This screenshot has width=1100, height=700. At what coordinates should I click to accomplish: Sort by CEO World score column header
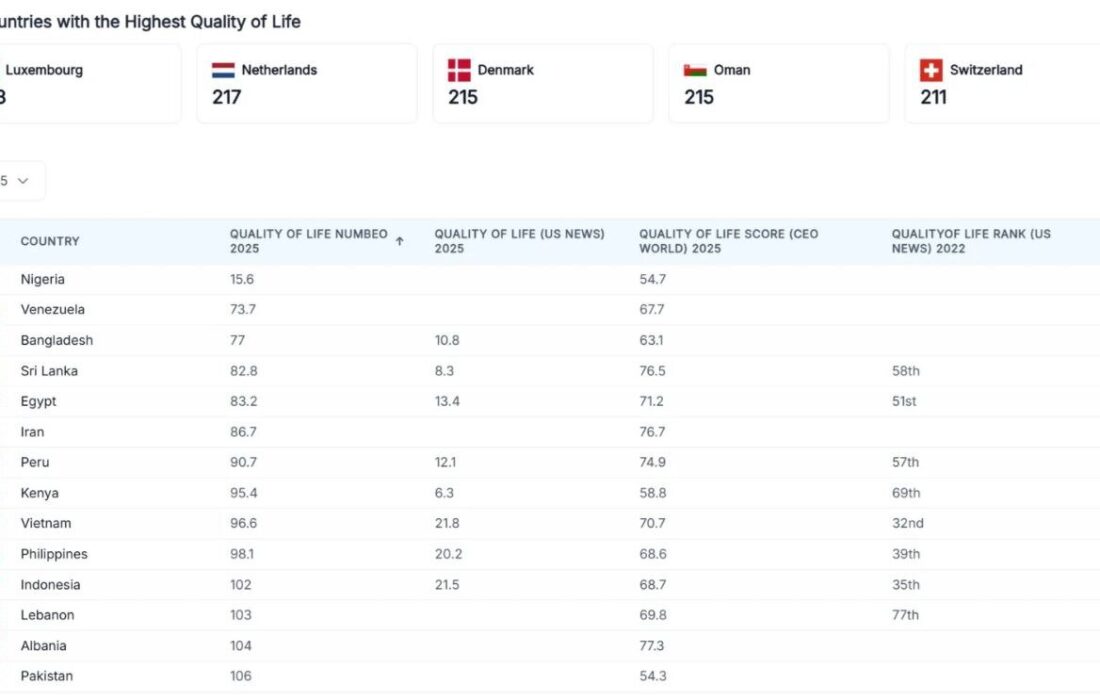click(x=728, y=241)
